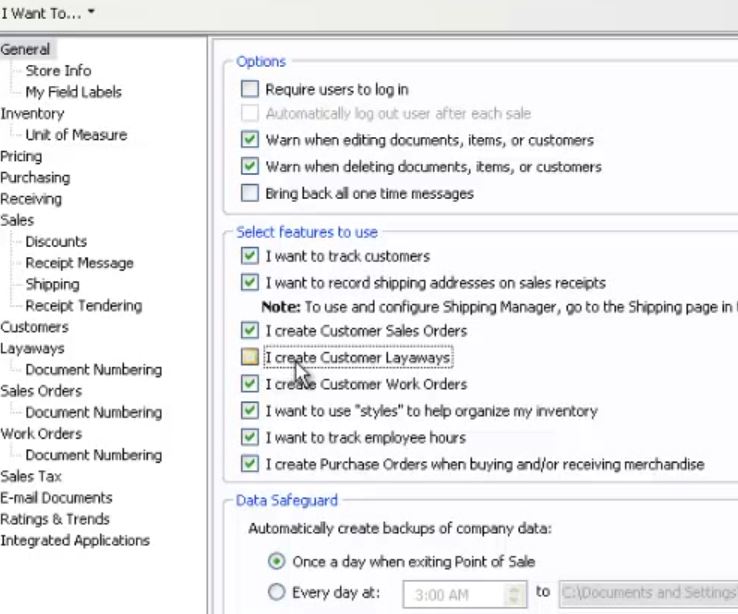The width and height of the screenshot is (738, 614).
Task: Open Integrated Applications preferences
Action: pyautogui.click(x=75, y=540)
